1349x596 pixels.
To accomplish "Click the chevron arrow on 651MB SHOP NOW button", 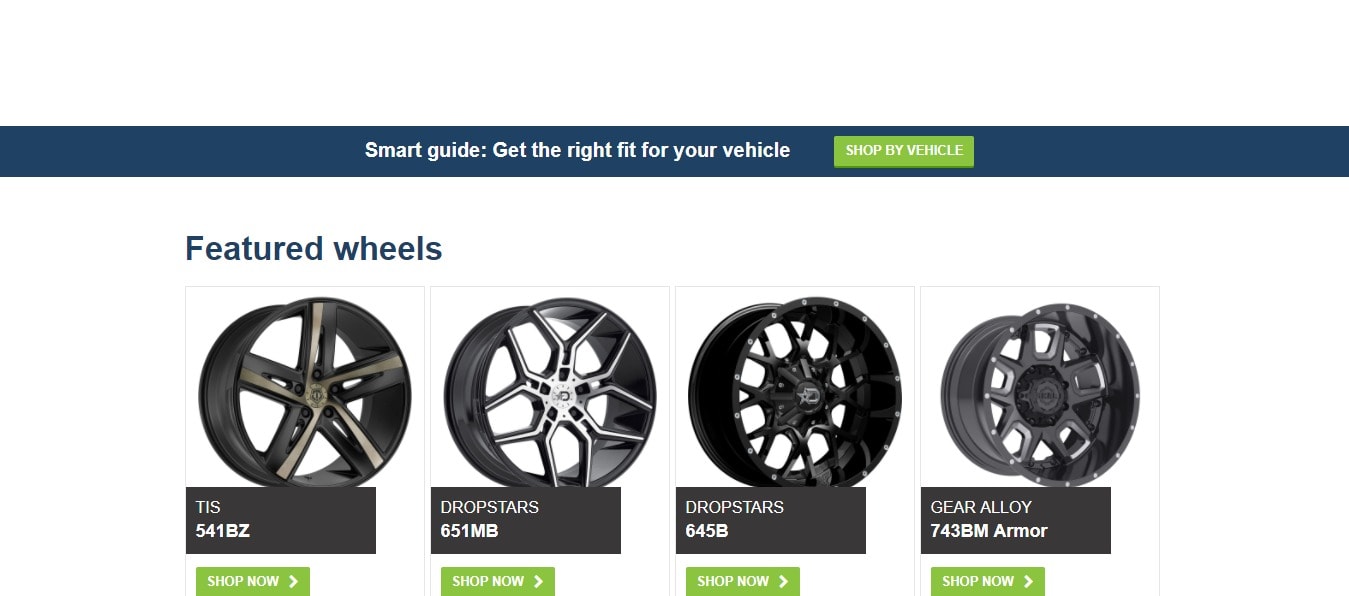I will coord(538,581).
